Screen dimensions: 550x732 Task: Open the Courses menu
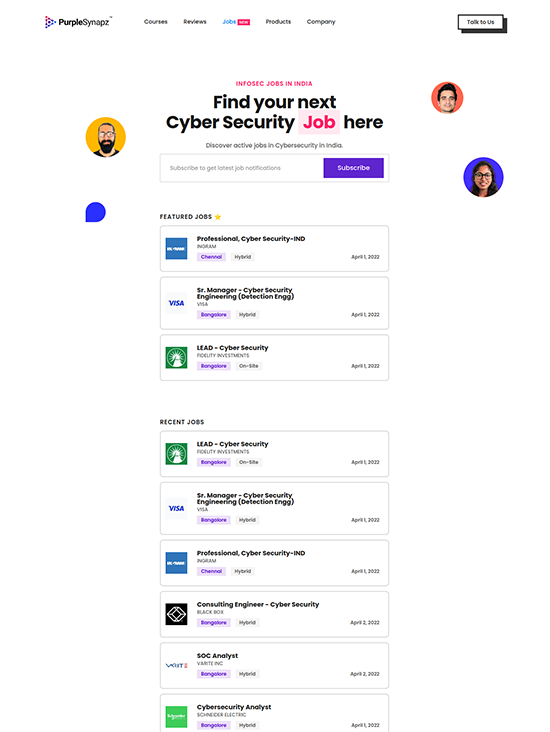point(155,22)
